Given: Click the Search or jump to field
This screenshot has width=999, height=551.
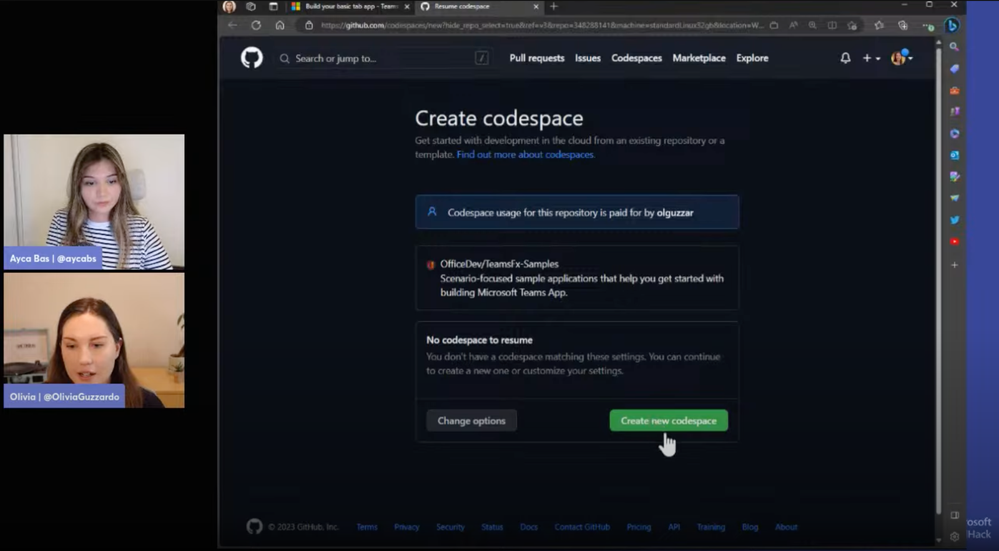Looking at the screenshot, I should [384, 58].
